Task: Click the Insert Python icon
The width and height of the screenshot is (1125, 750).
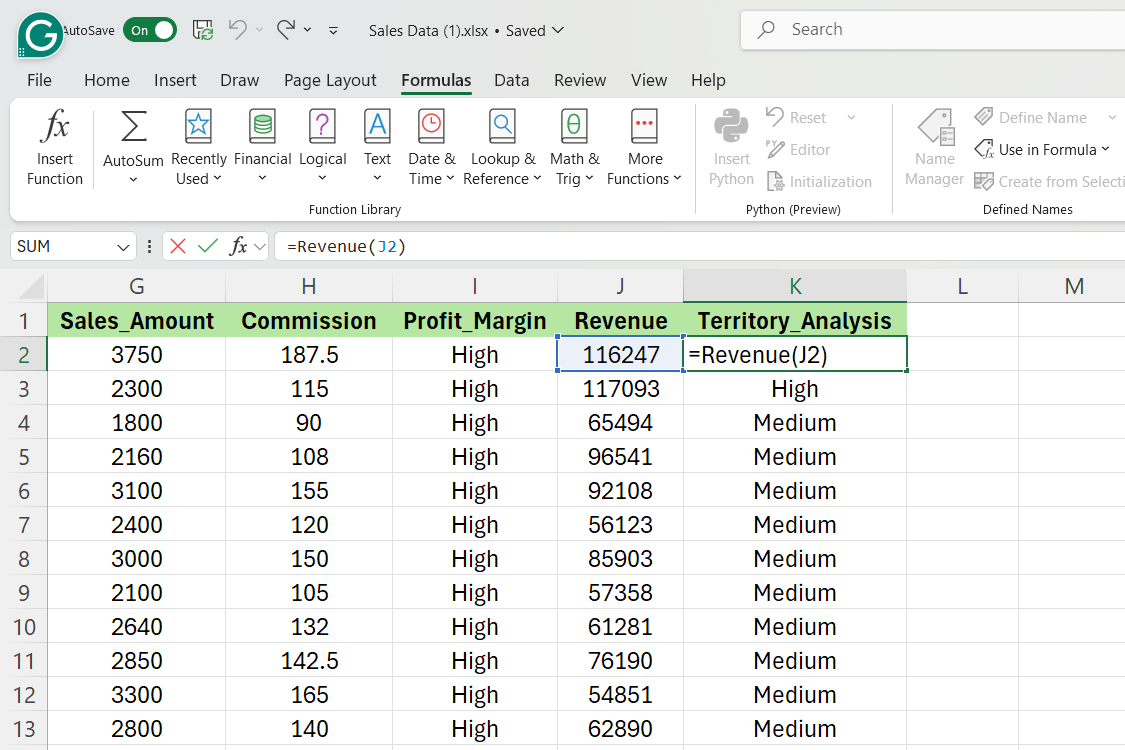Action: (x=731, y=126)
